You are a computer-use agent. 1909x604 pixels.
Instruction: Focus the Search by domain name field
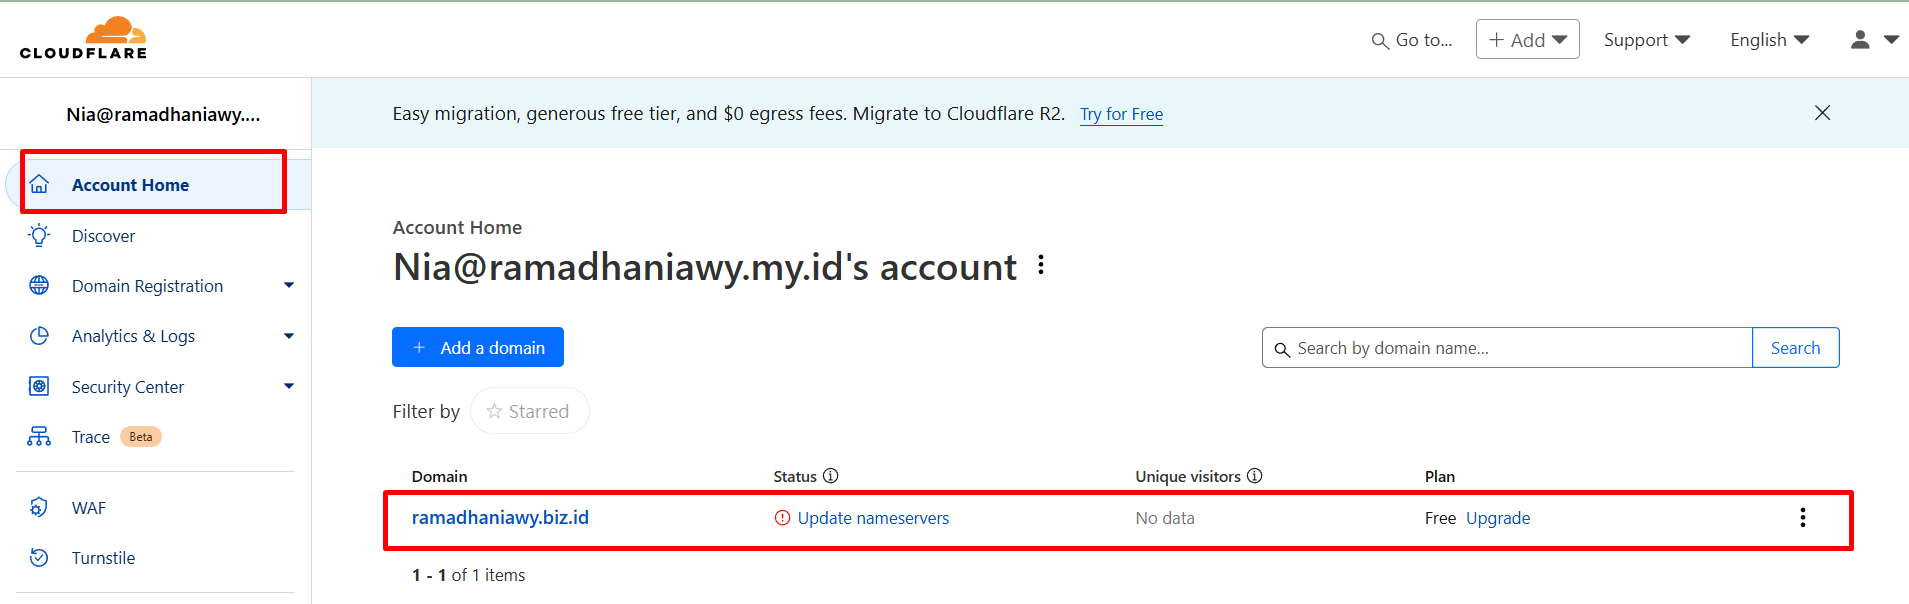click(x=1507, y=348)
